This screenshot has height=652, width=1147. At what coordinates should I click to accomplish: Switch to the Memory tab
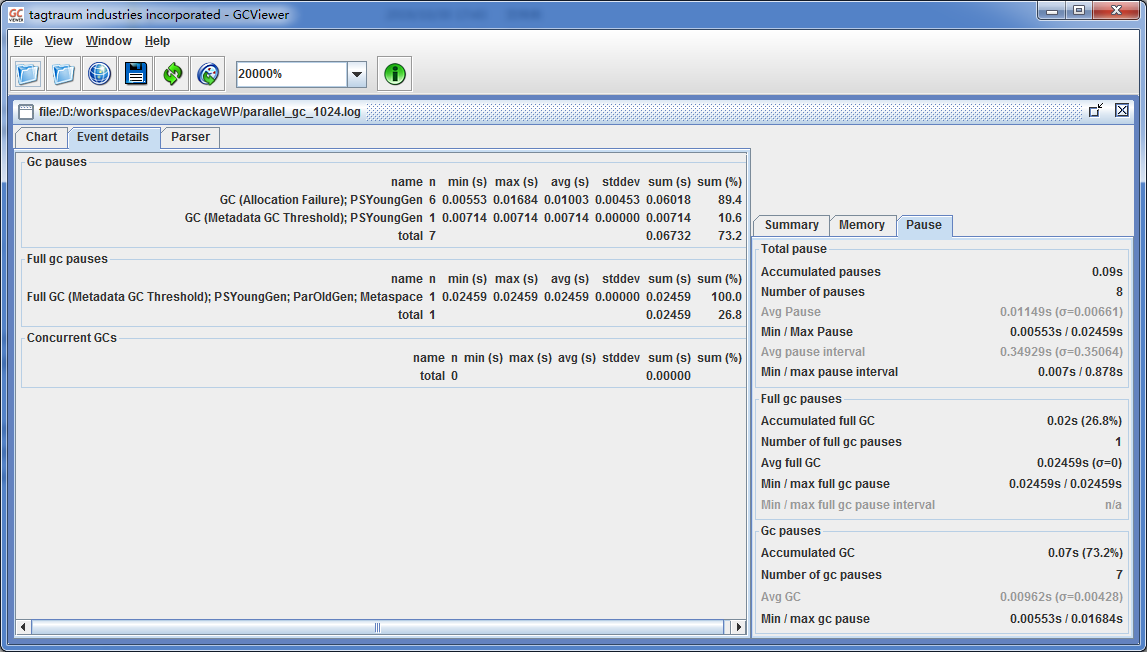(862, 225)
